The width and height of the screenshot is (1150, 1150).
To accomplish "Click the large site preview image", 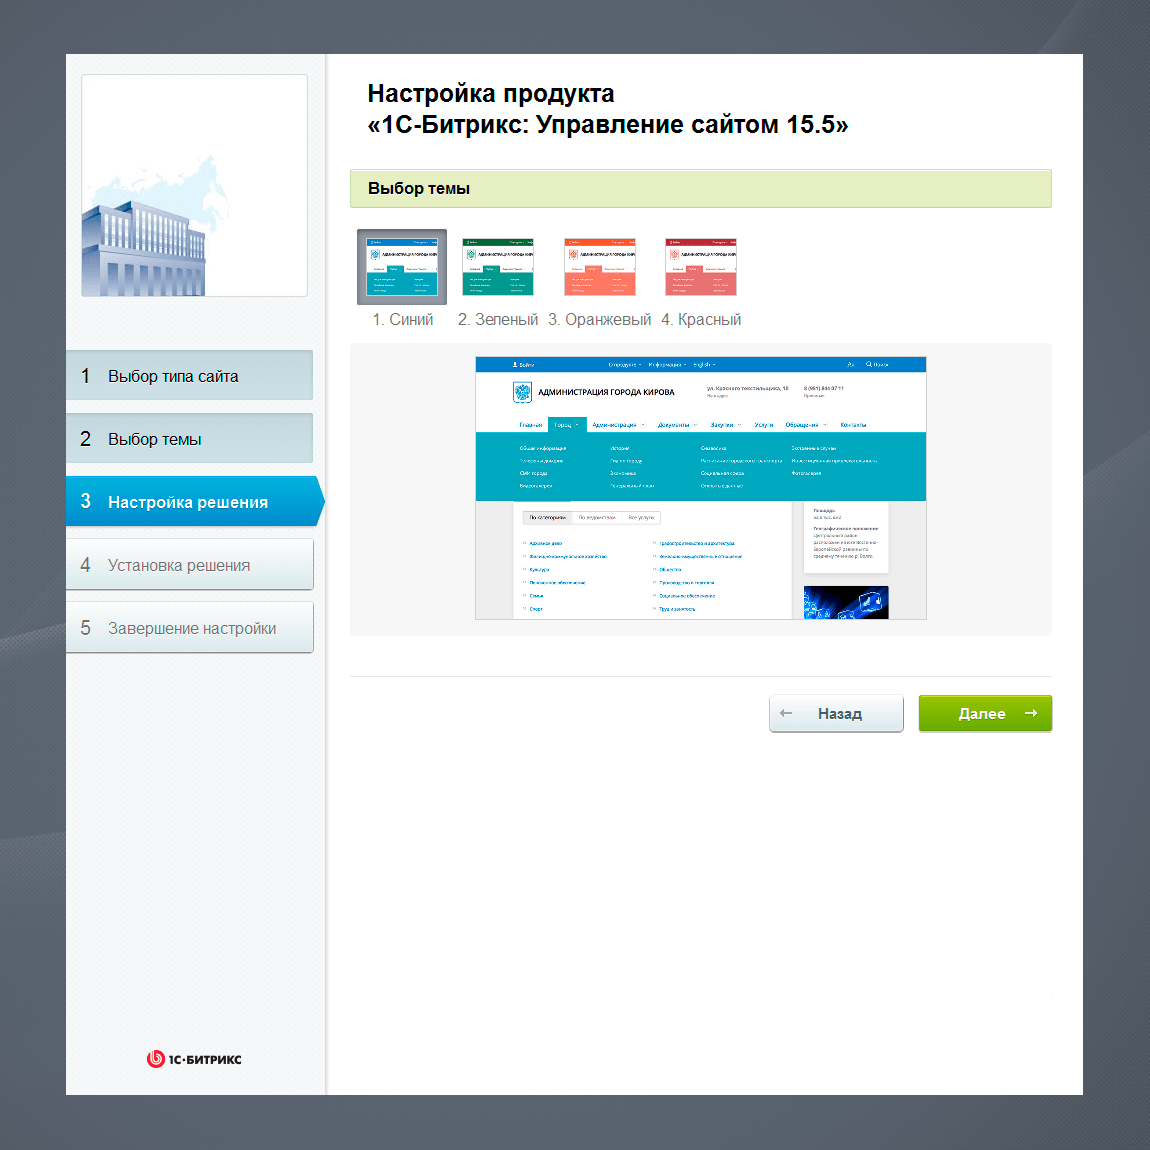I will [700, 488].
